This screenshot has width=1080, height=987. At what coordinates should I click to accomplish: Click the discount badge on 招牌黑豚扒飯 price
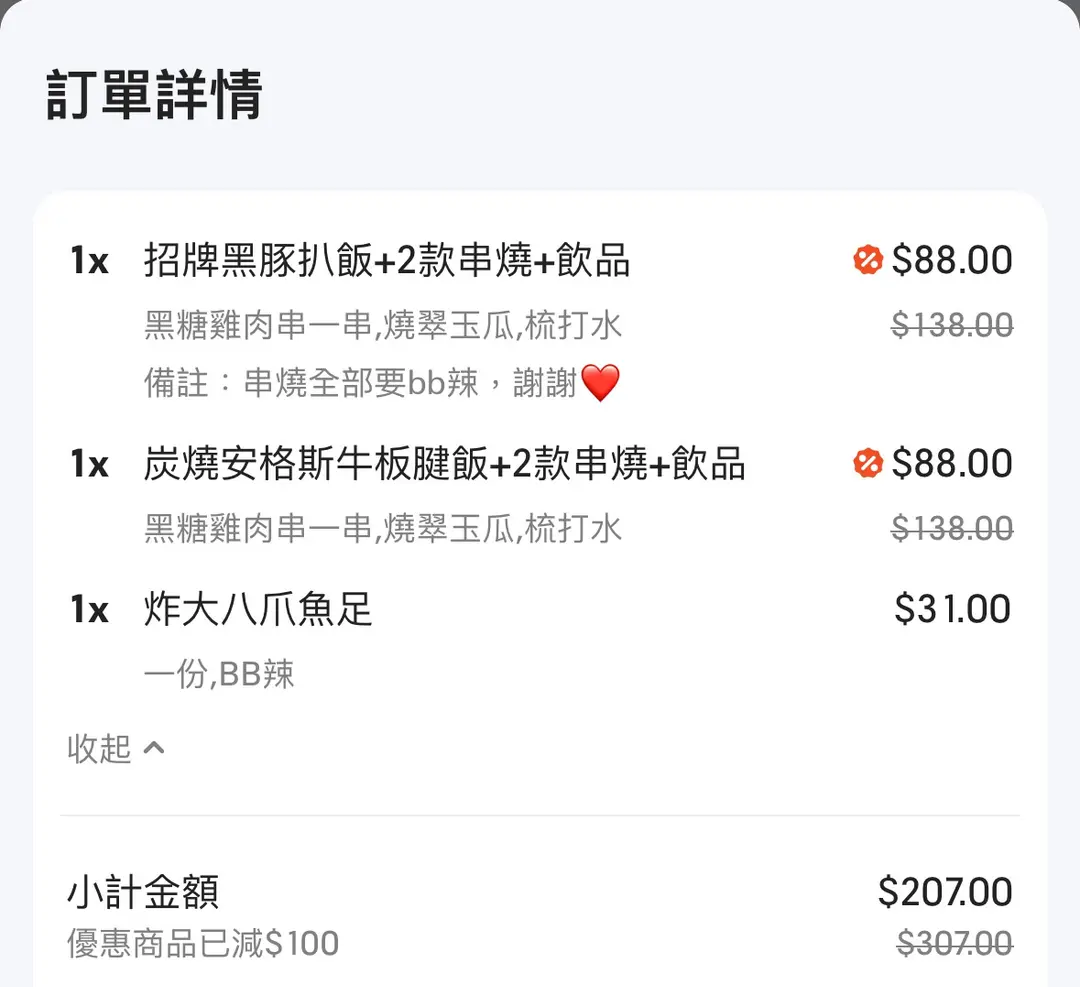[x=868, y=260]
